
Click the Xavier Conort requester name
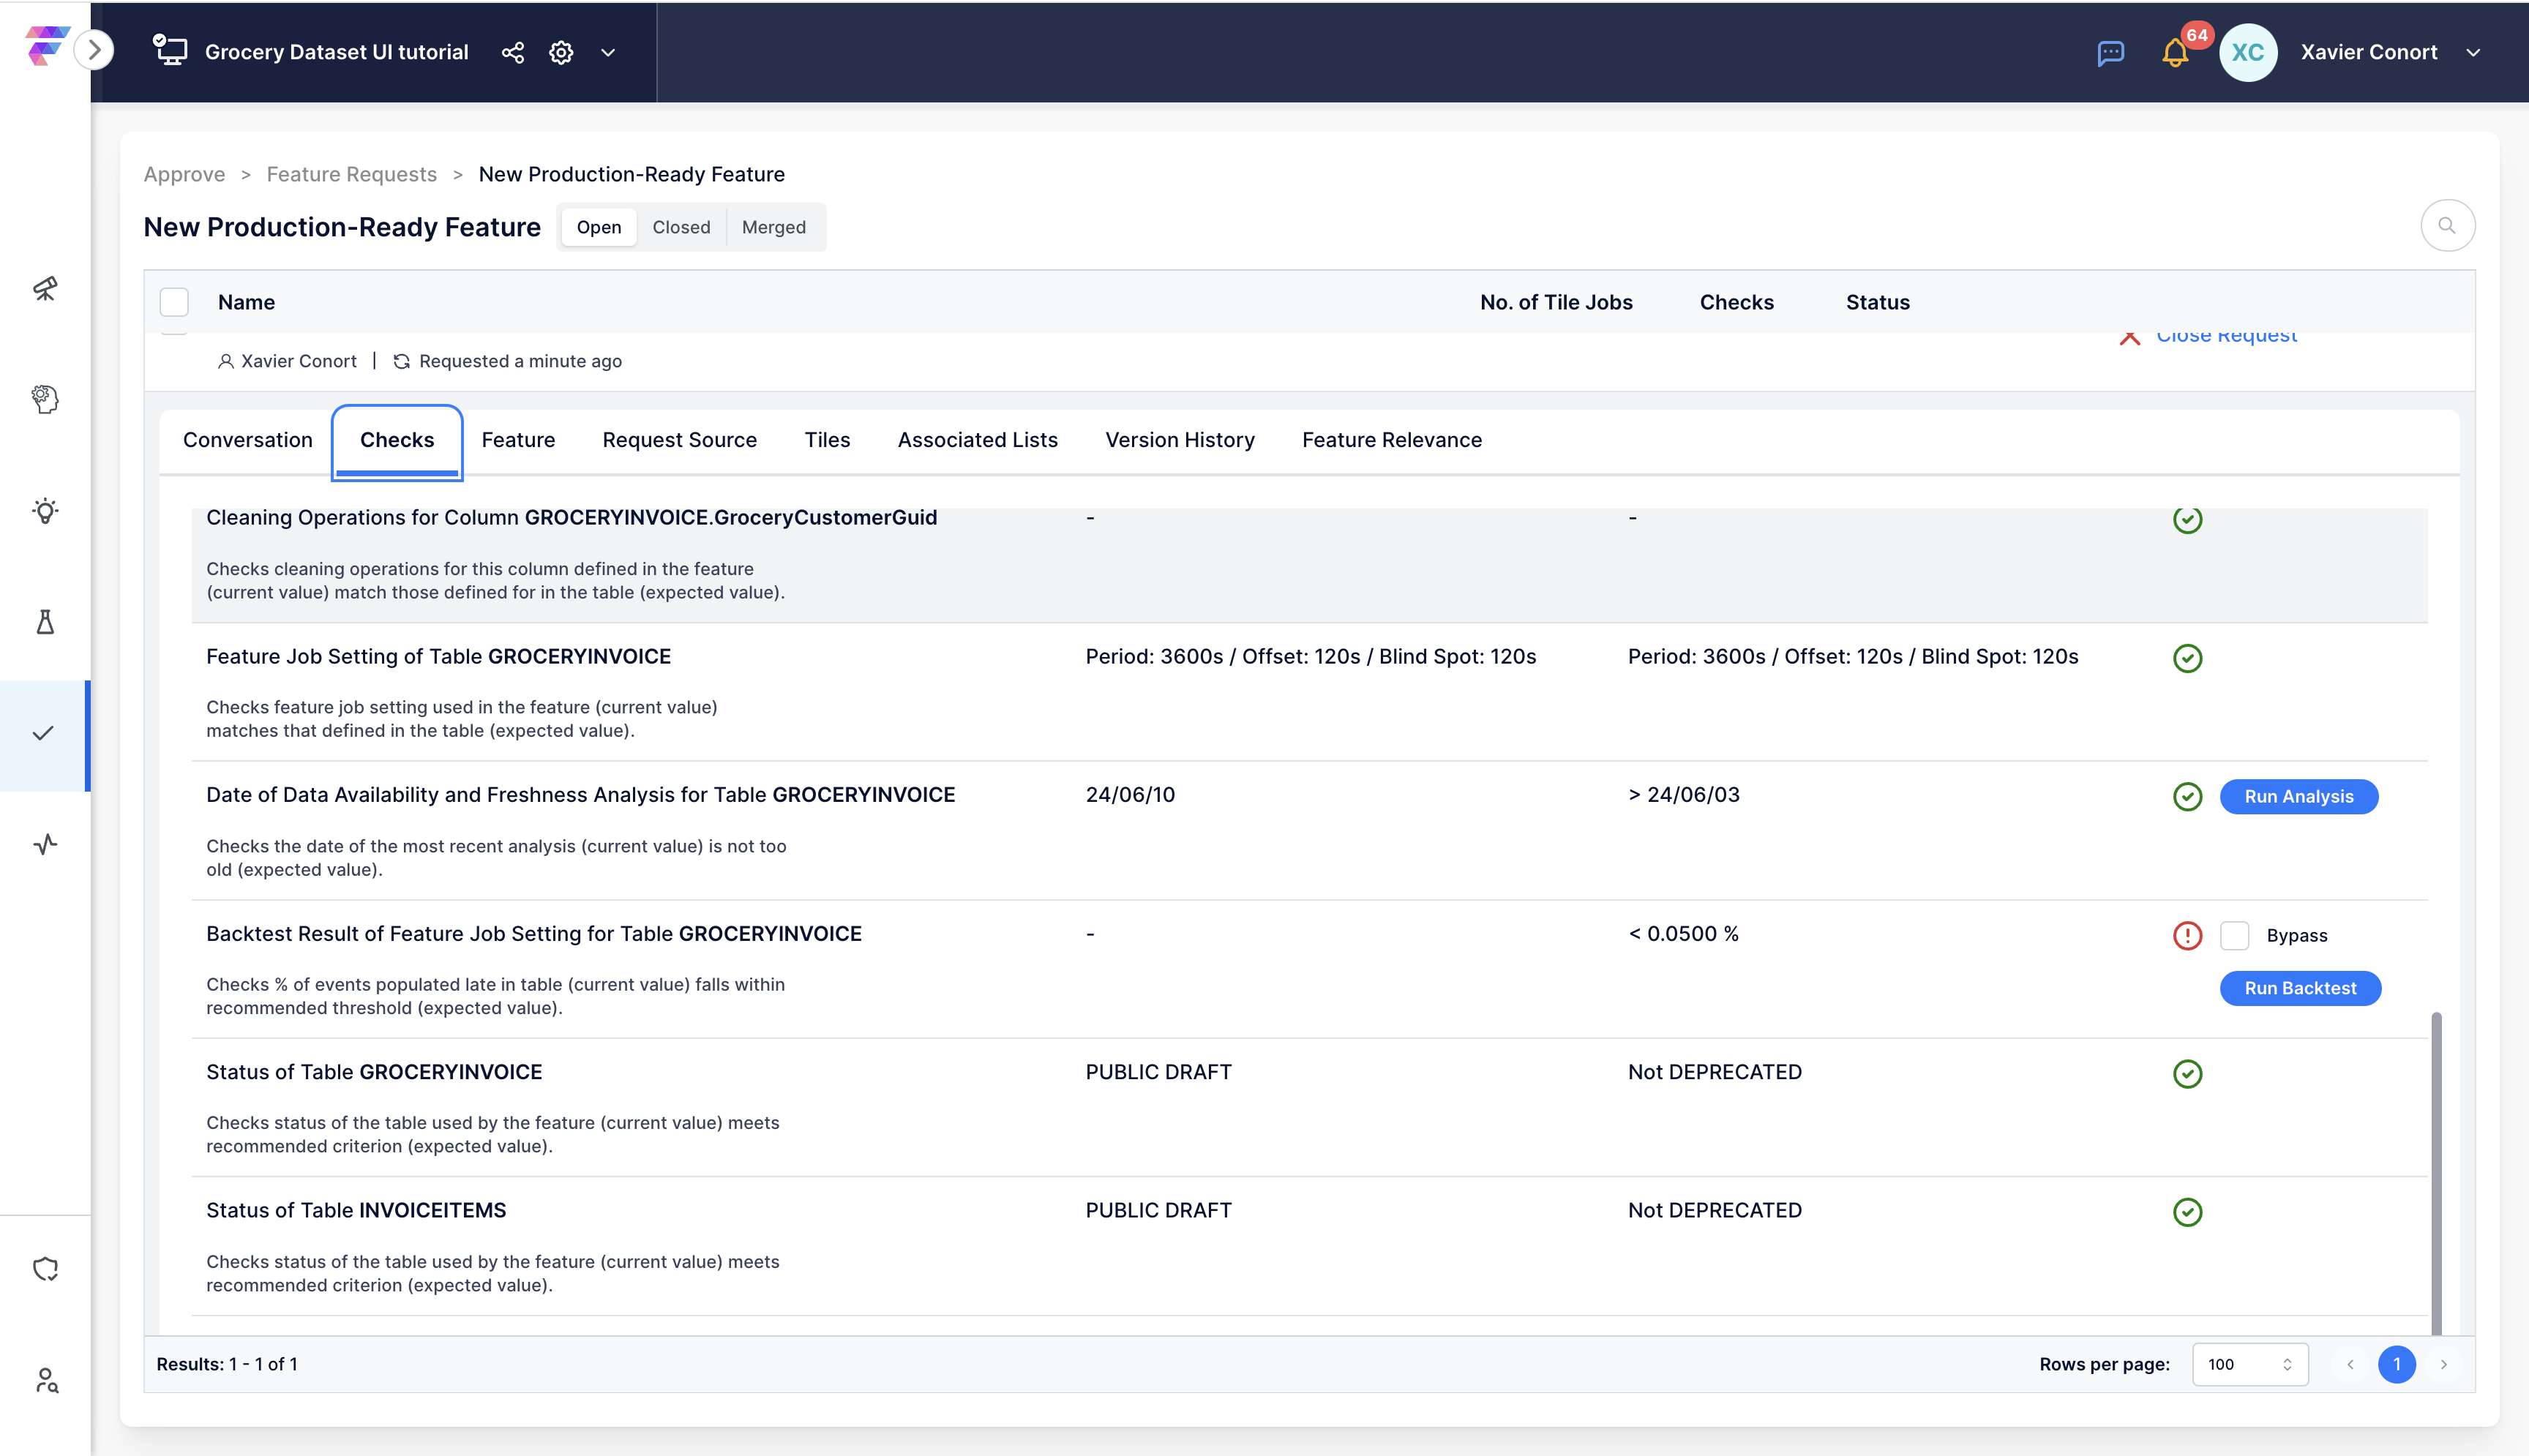click(298, 361)
